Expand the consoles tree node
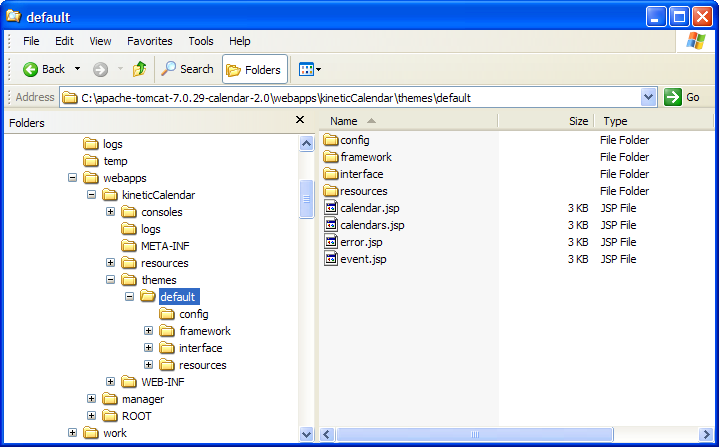This screenshot has height=447, width=719. click(111, 211)
